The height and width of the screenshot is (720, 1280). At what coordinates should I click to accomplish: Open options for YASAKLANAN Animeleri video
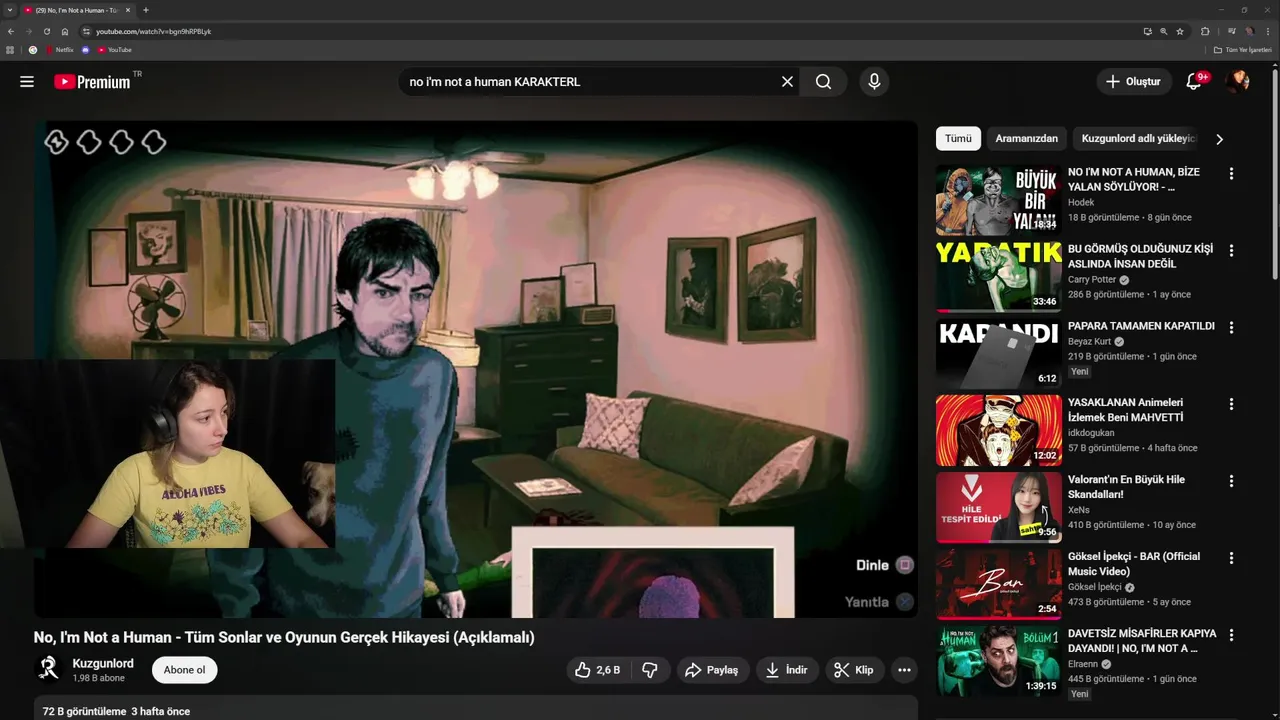click(x=1231, y=404)
